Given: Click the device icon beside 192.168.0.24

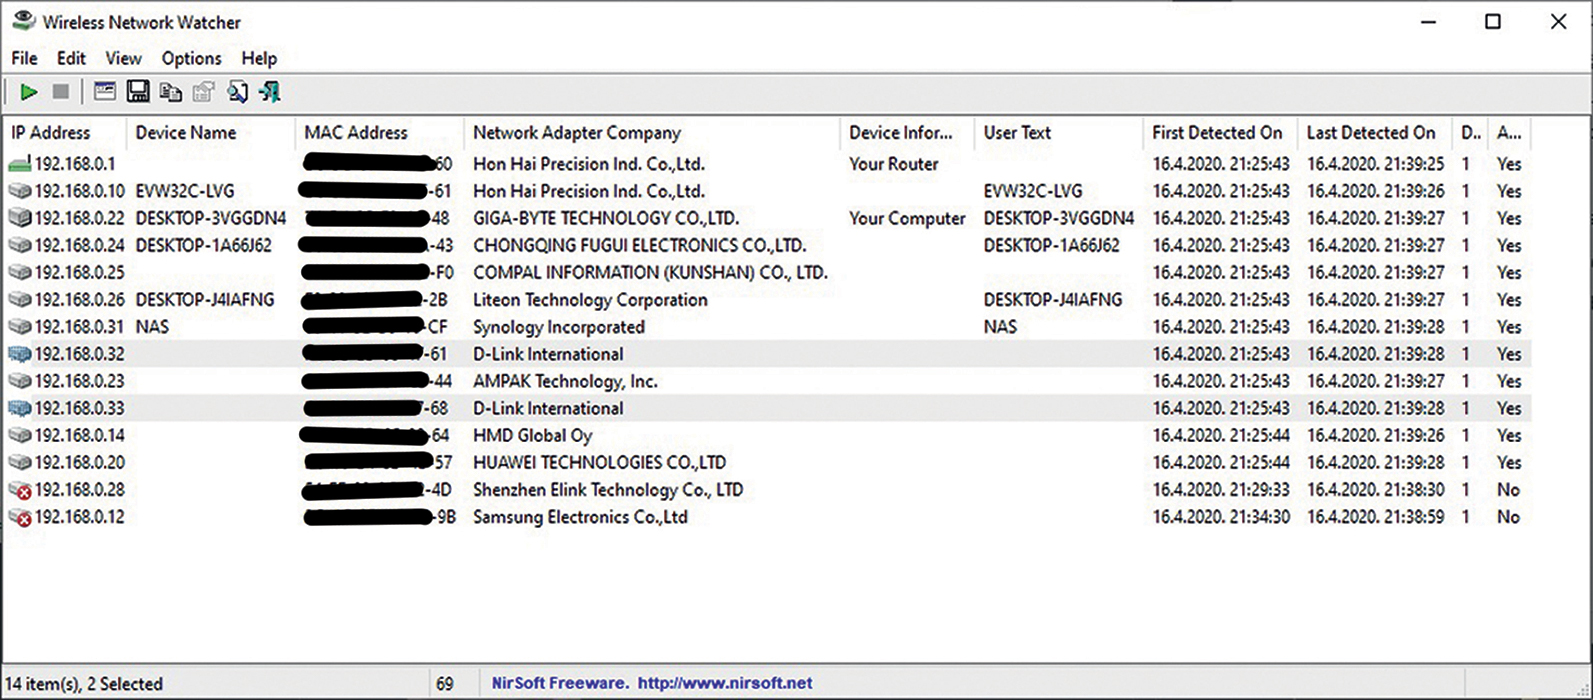Looking at the screenshot, I should pos(20,245).
